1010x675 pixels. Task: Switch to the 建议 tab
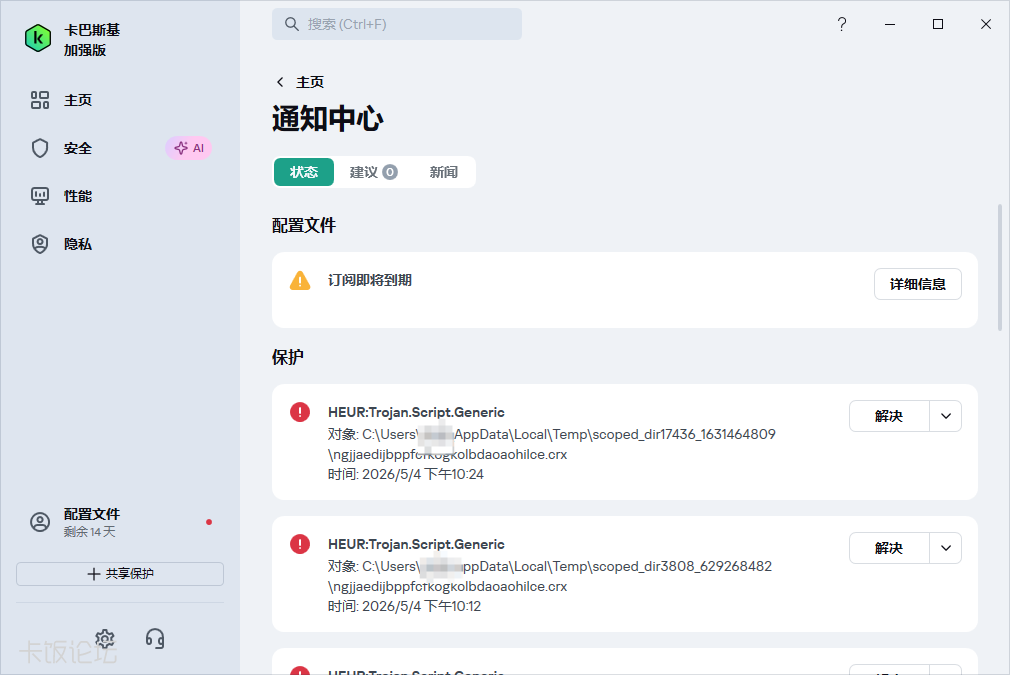(x=374, y=172)
